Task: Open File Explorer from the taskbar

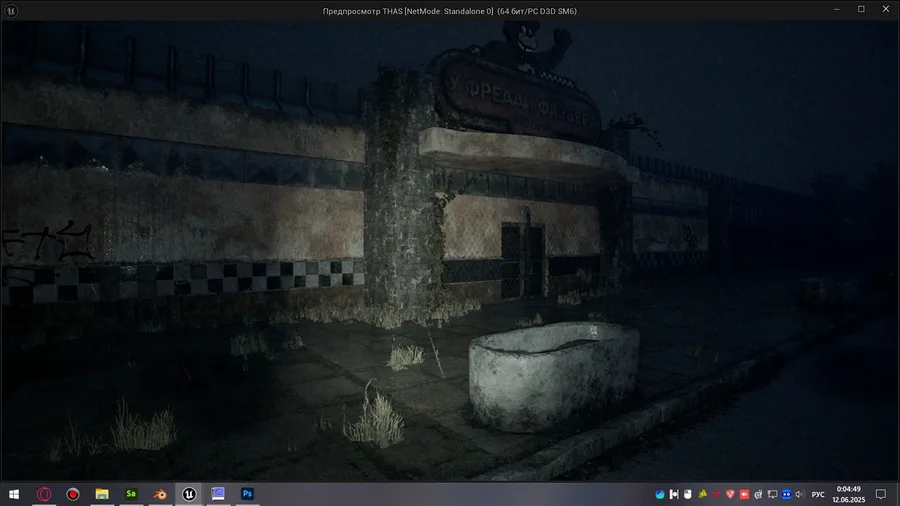Action: pos(102,494)
